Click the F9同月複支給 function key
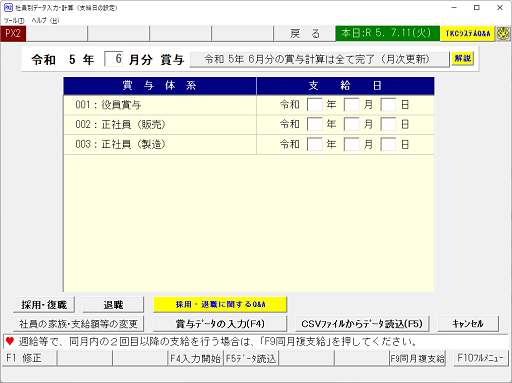 [x=417, y=358]
